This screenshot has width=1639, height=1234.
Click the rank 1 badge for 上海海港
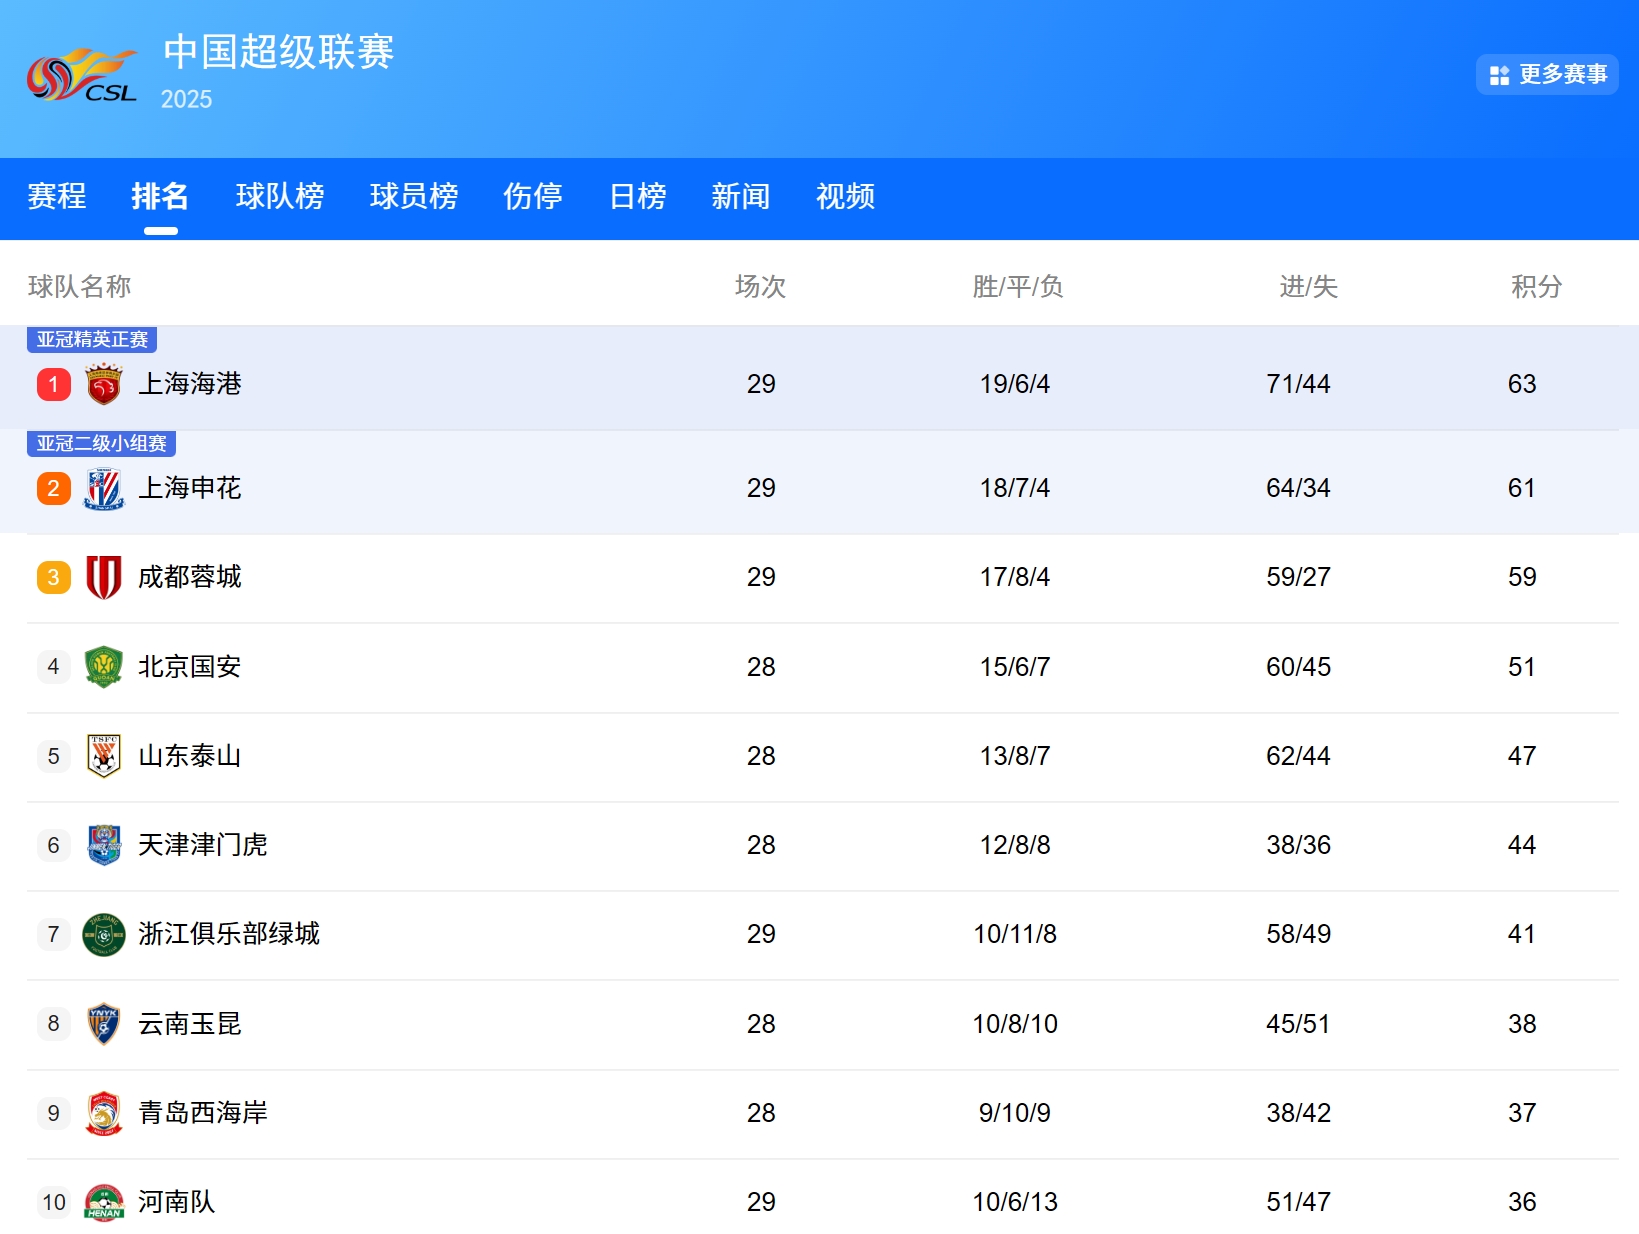pos(54,384)
